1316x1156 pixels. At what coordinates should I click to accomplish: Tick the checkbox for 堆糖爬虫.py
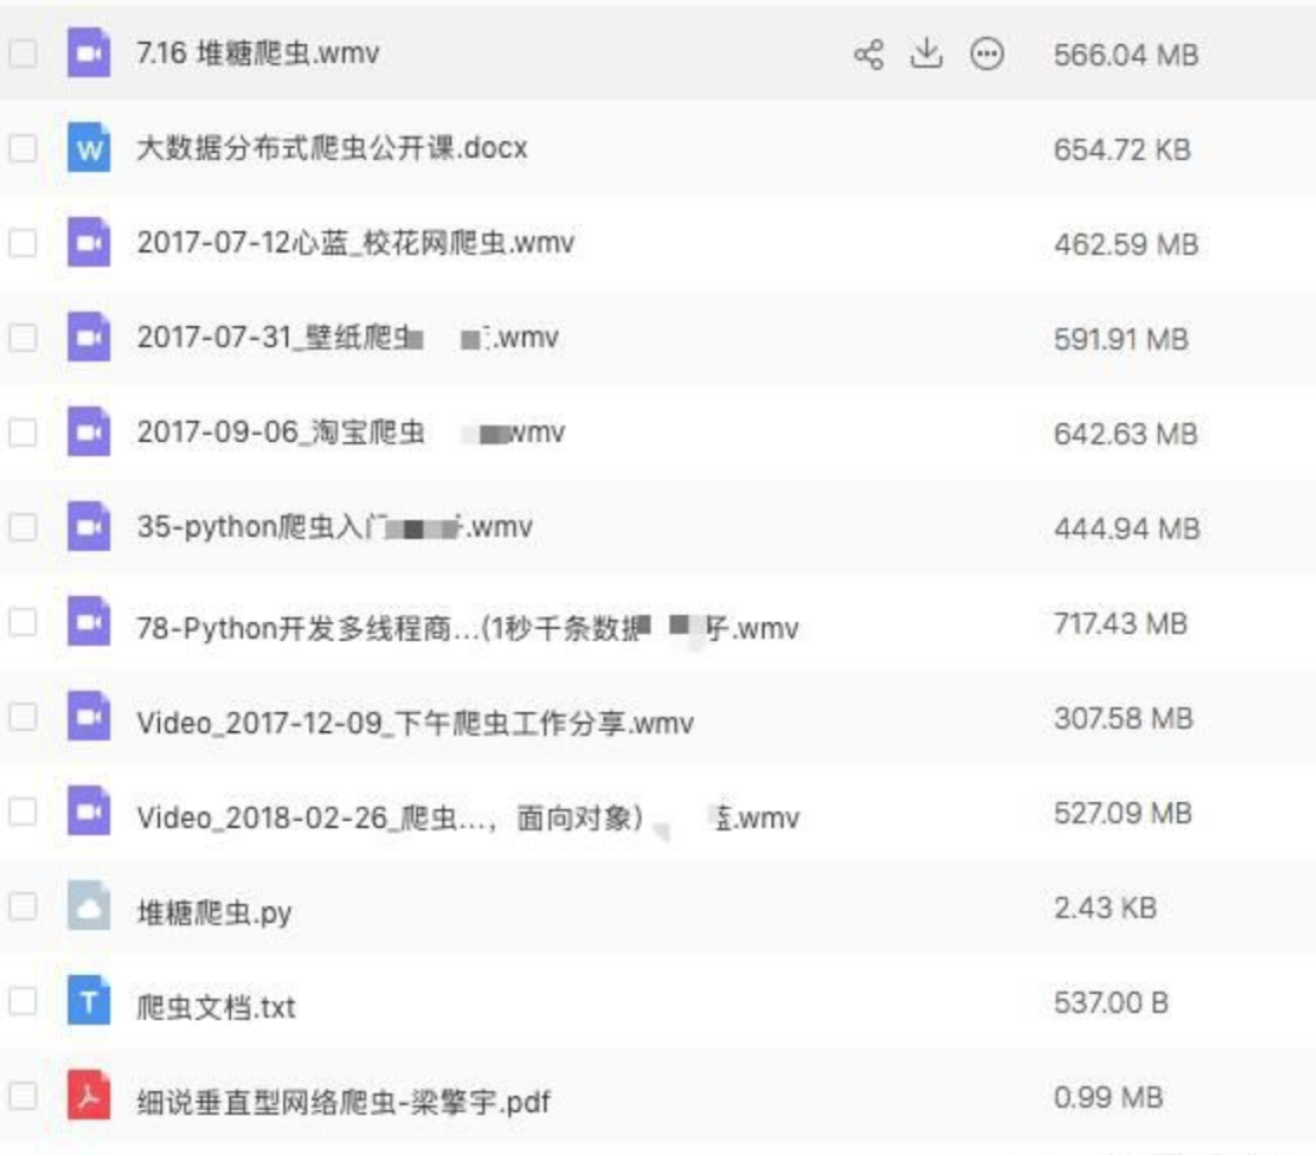click(x=23, y=906)
